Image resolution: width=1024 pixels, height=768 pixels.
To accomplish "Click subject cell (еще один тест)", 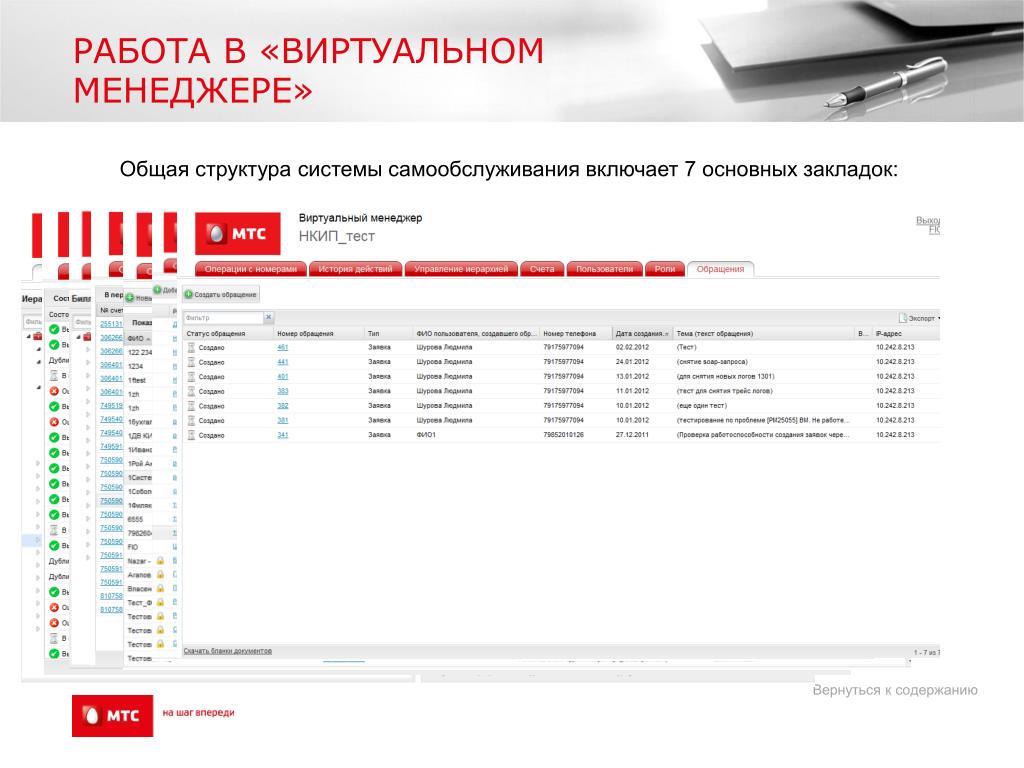I will click(701, 406).
